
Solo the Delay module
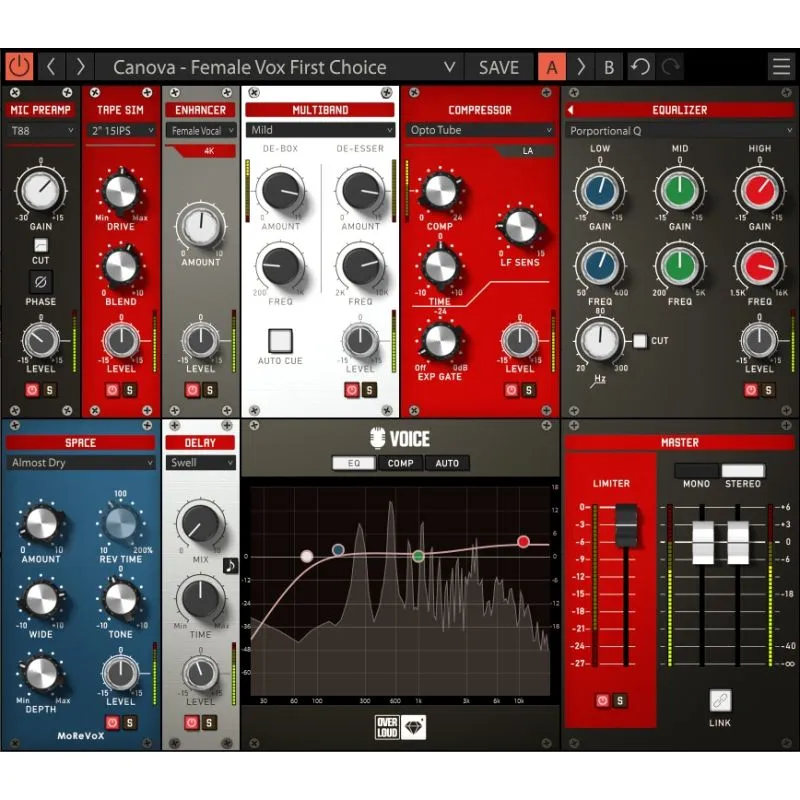pyautogui.click(x=209, y=722)
